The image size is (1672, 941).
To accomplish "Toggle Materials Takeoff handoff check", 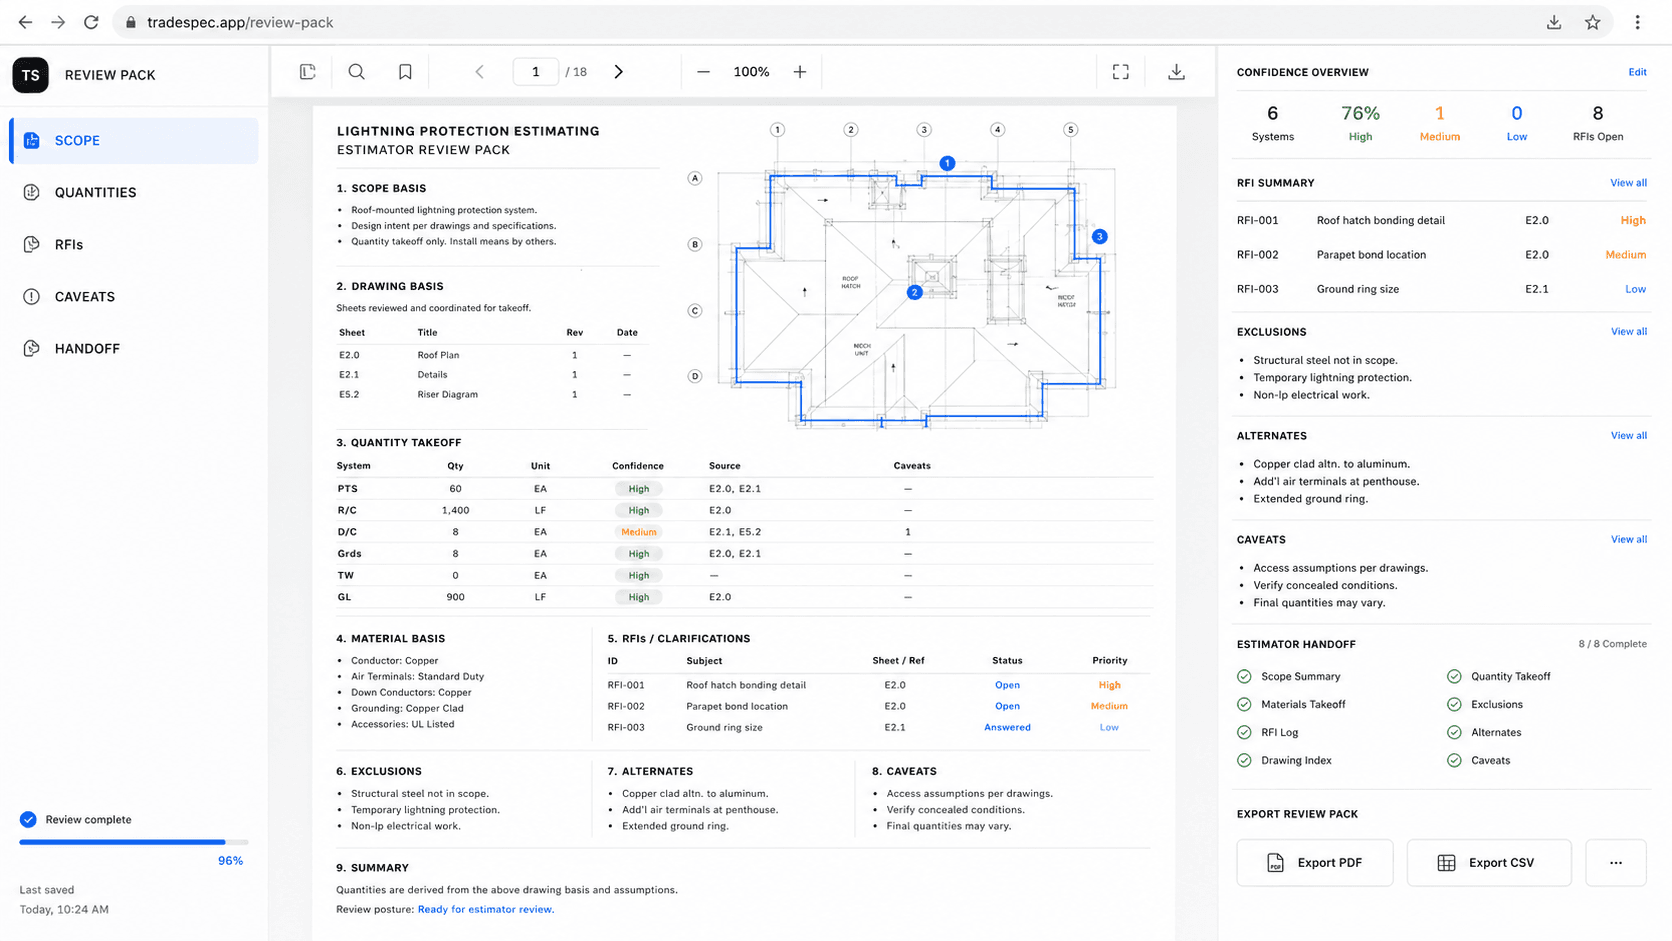I will (1244, 704).
